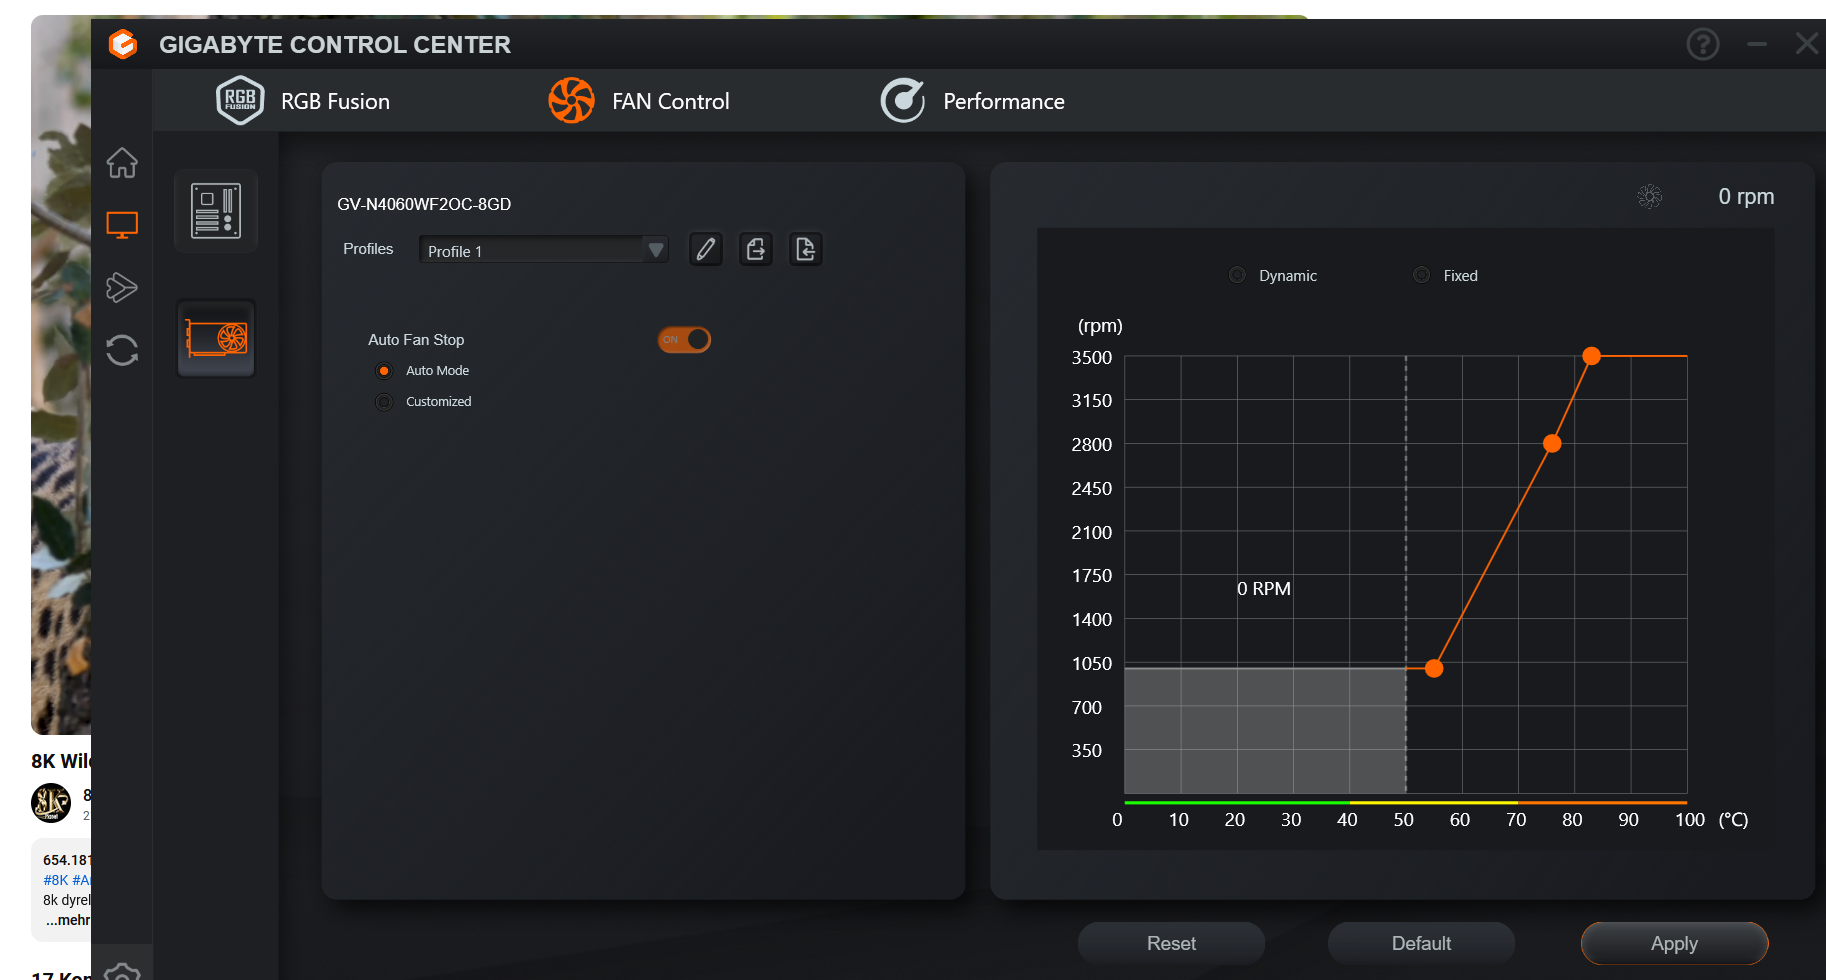Choose the Dynamic fan curve option

pos(1237,275)
